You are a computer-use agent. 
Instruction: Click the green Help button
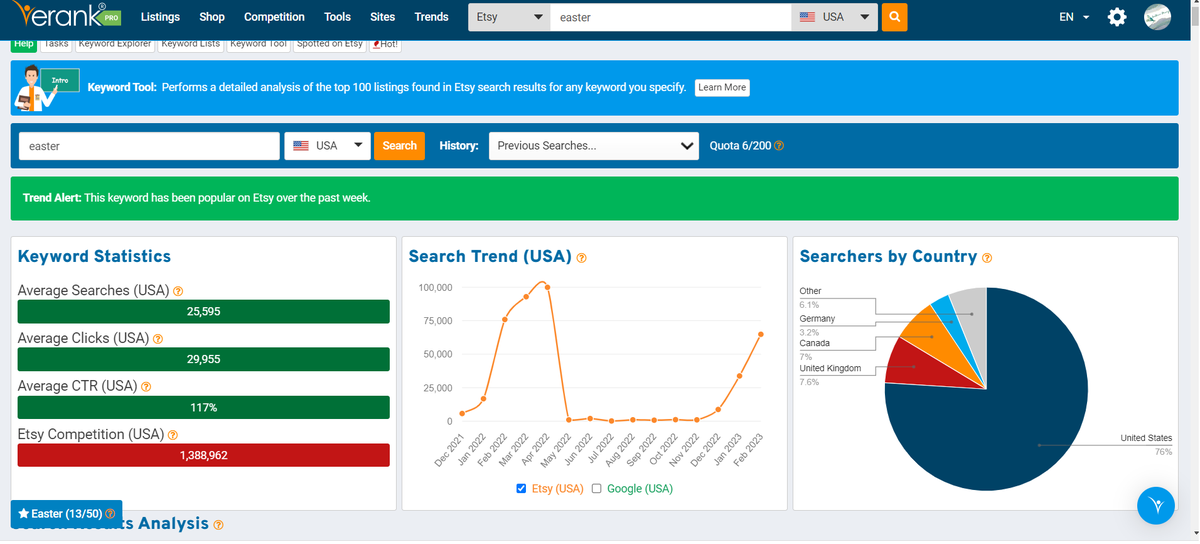tap(24, 44)
